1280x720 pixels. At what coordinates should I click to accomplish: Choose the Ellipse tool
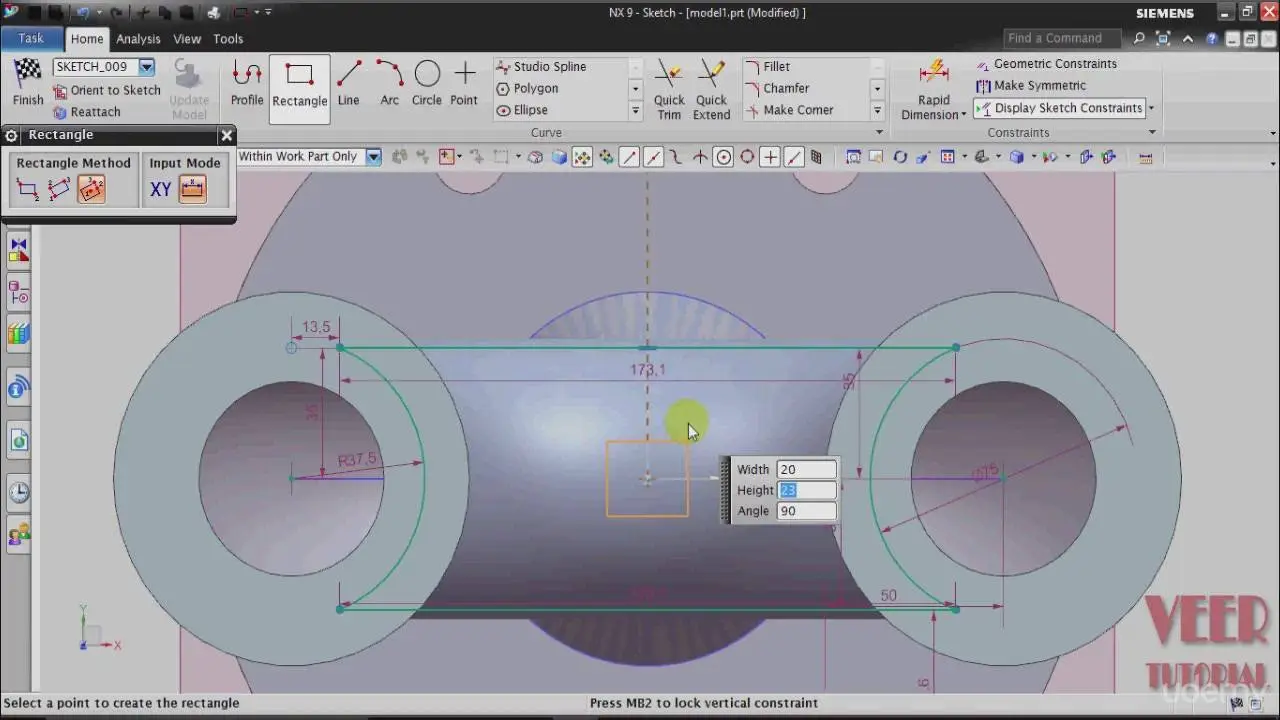[x=522, y=110]
